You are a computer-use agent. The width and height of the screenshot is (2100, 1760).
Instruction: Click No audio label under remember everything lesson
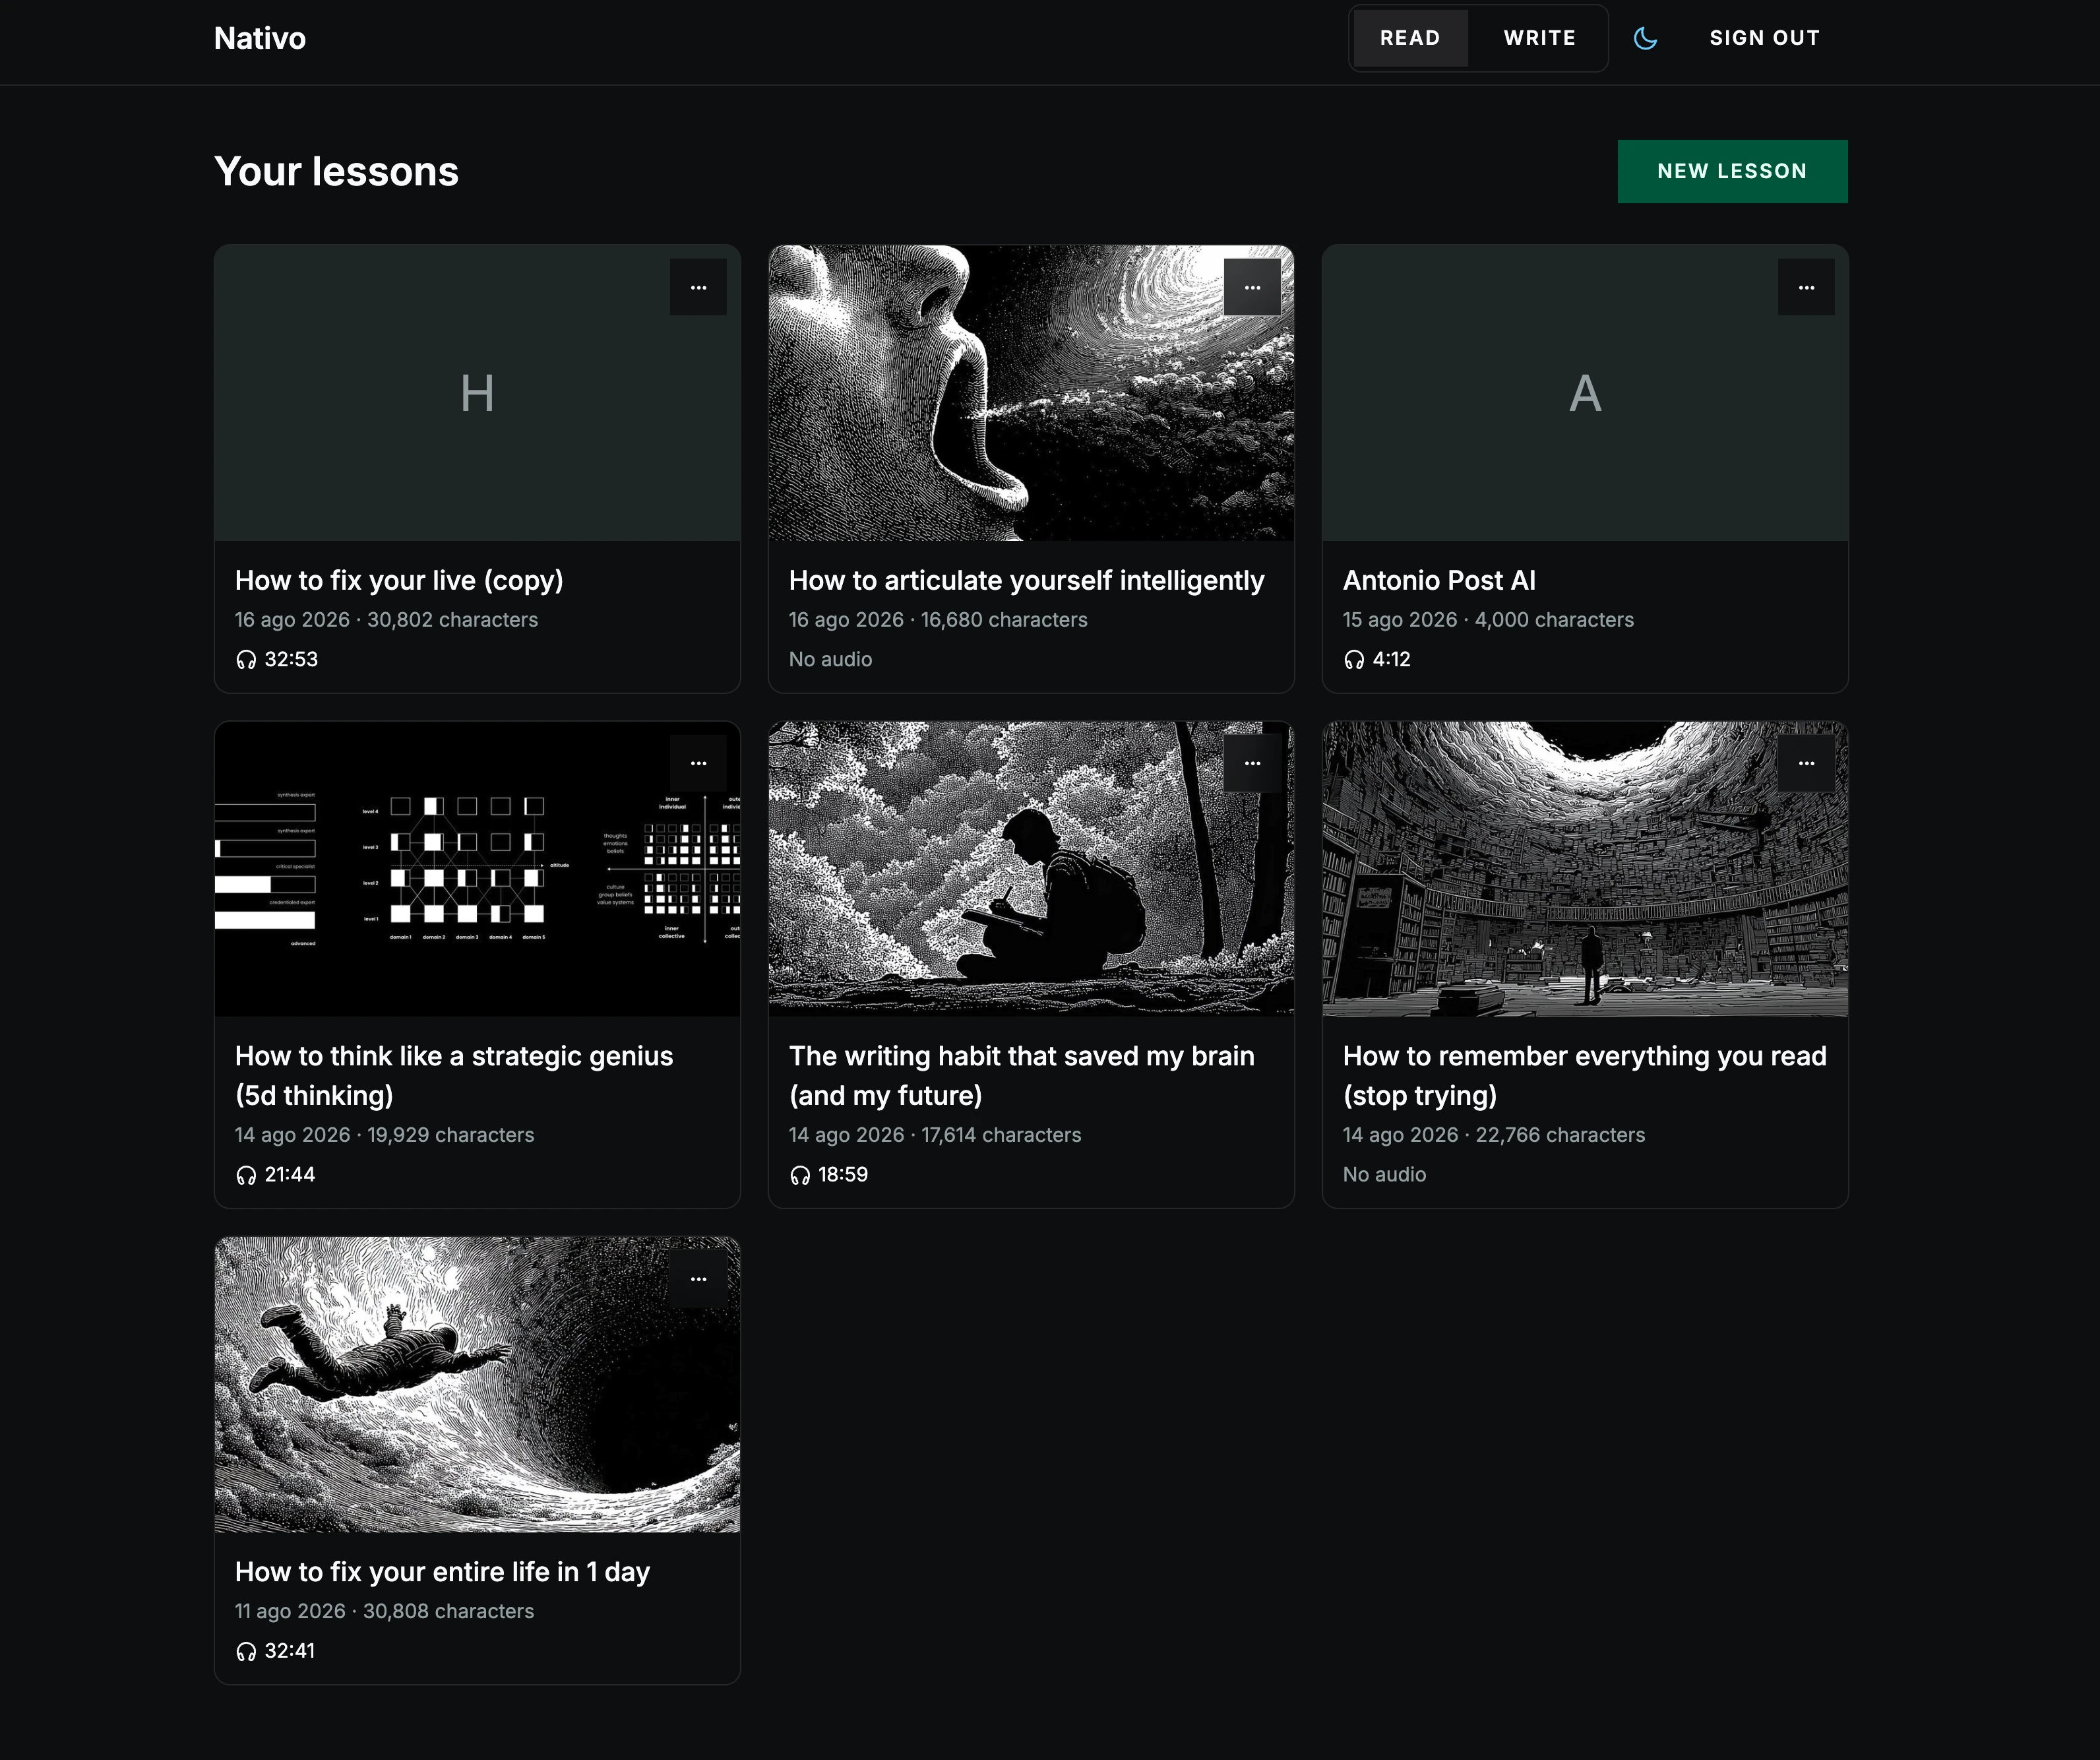[x=1384, y=1175]
